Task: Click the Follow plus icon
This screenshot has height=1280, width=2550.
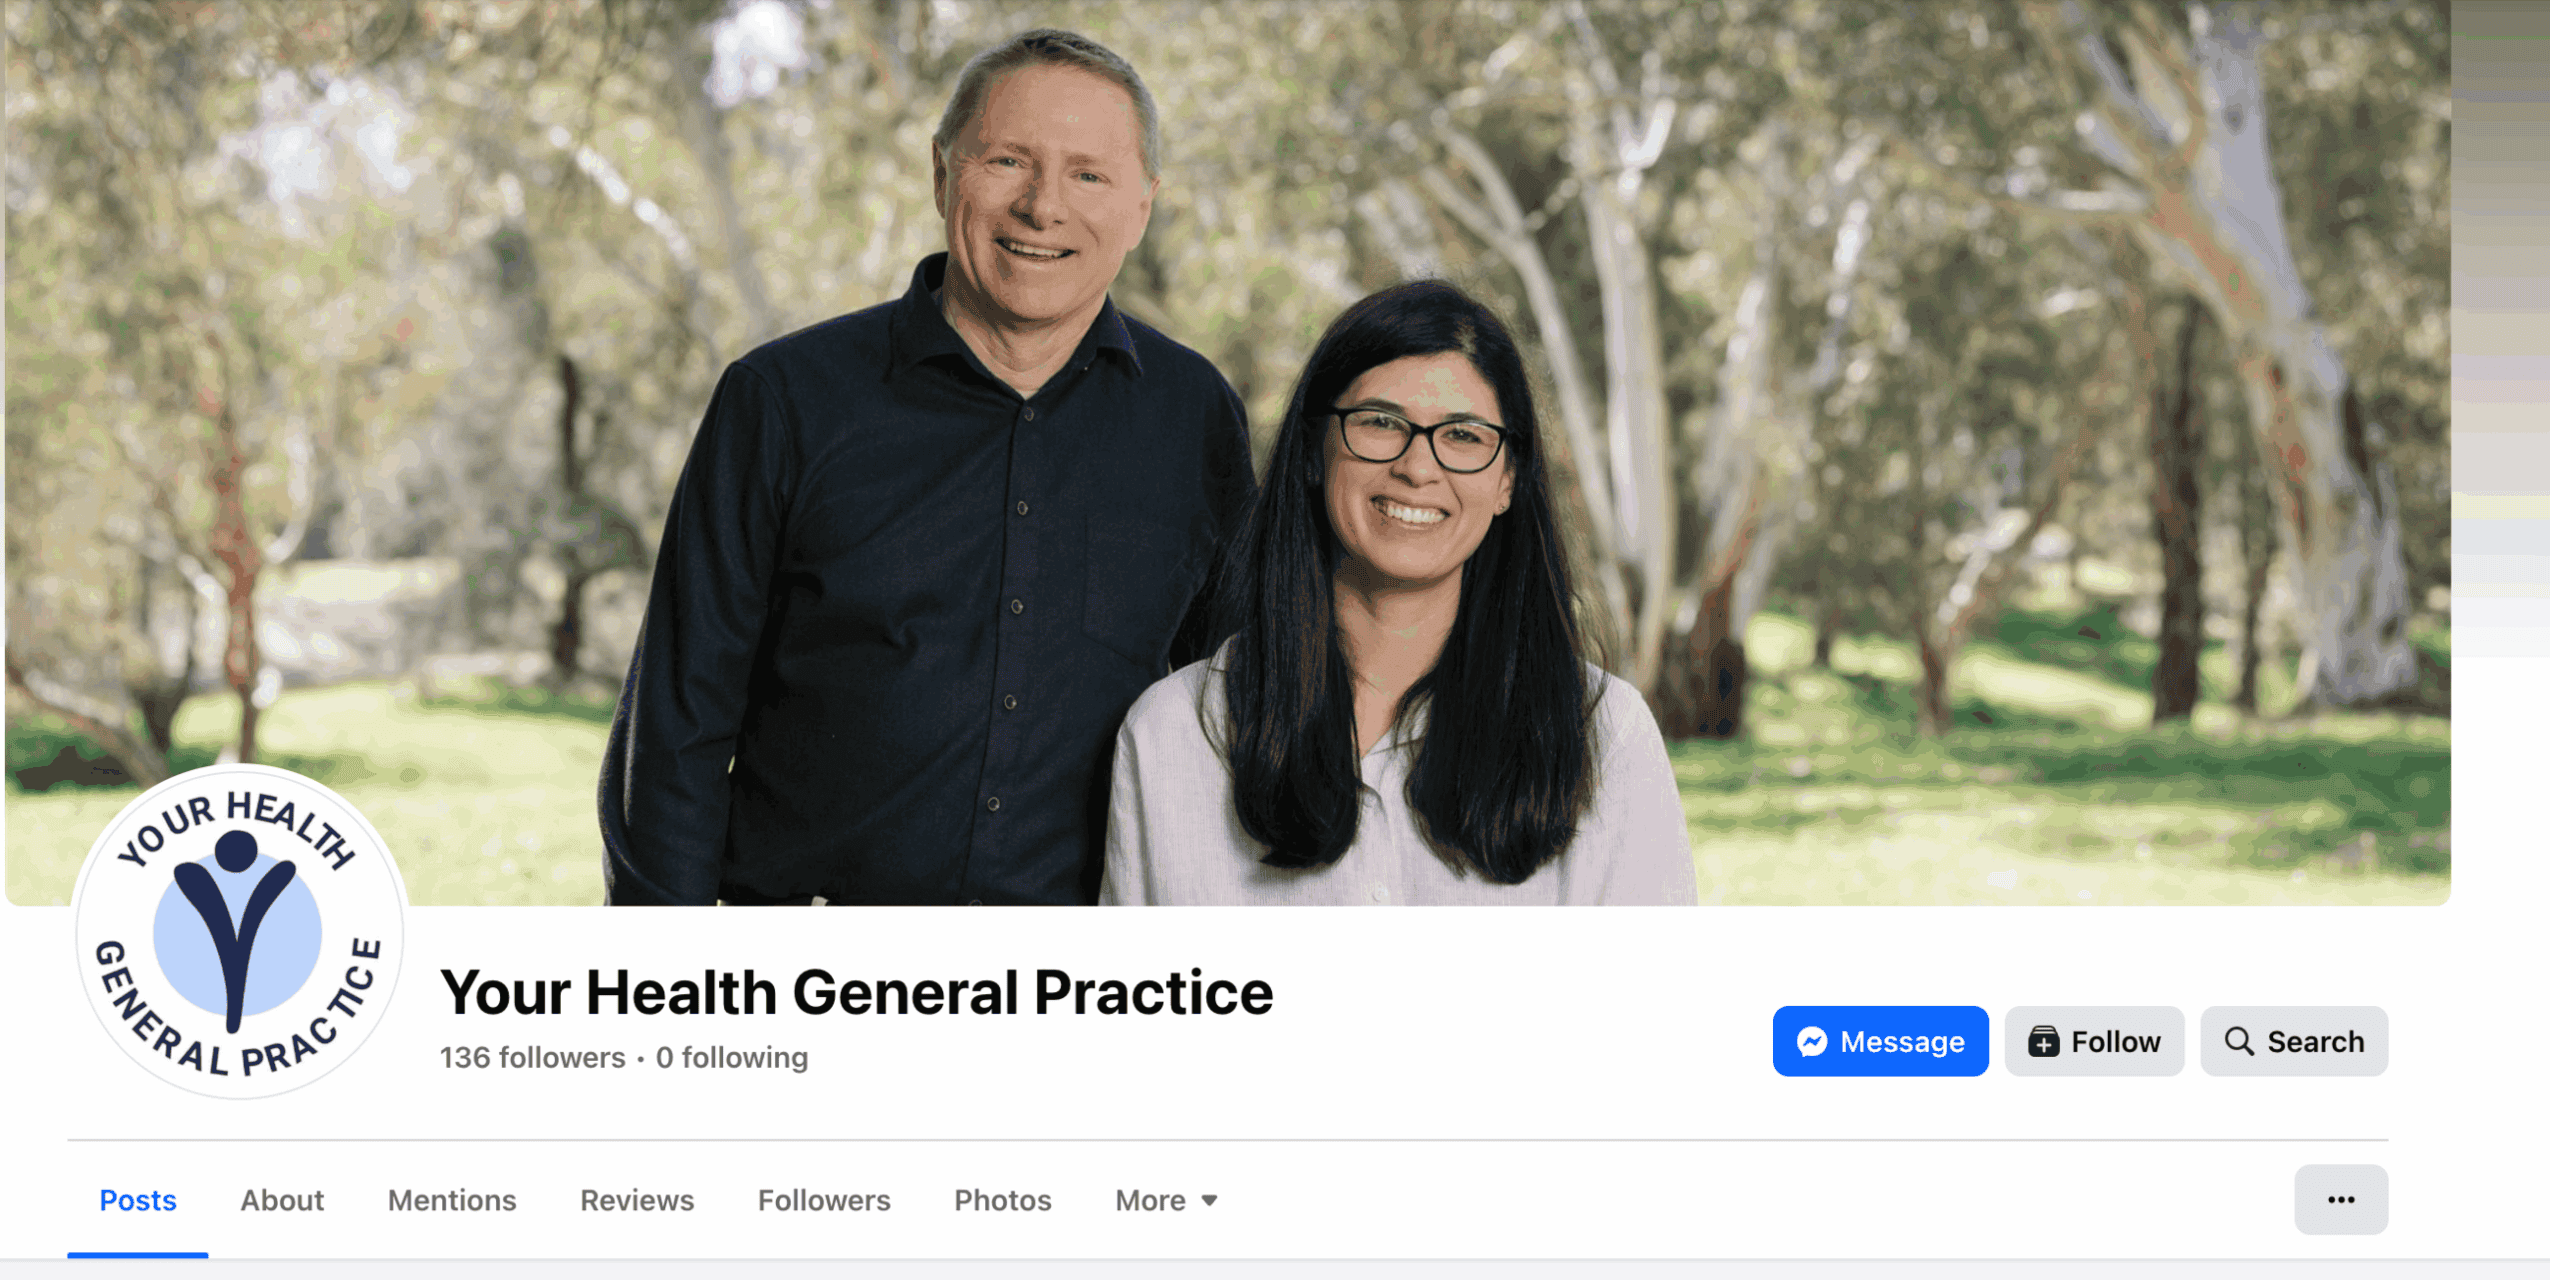Action: point(2043,1041)
